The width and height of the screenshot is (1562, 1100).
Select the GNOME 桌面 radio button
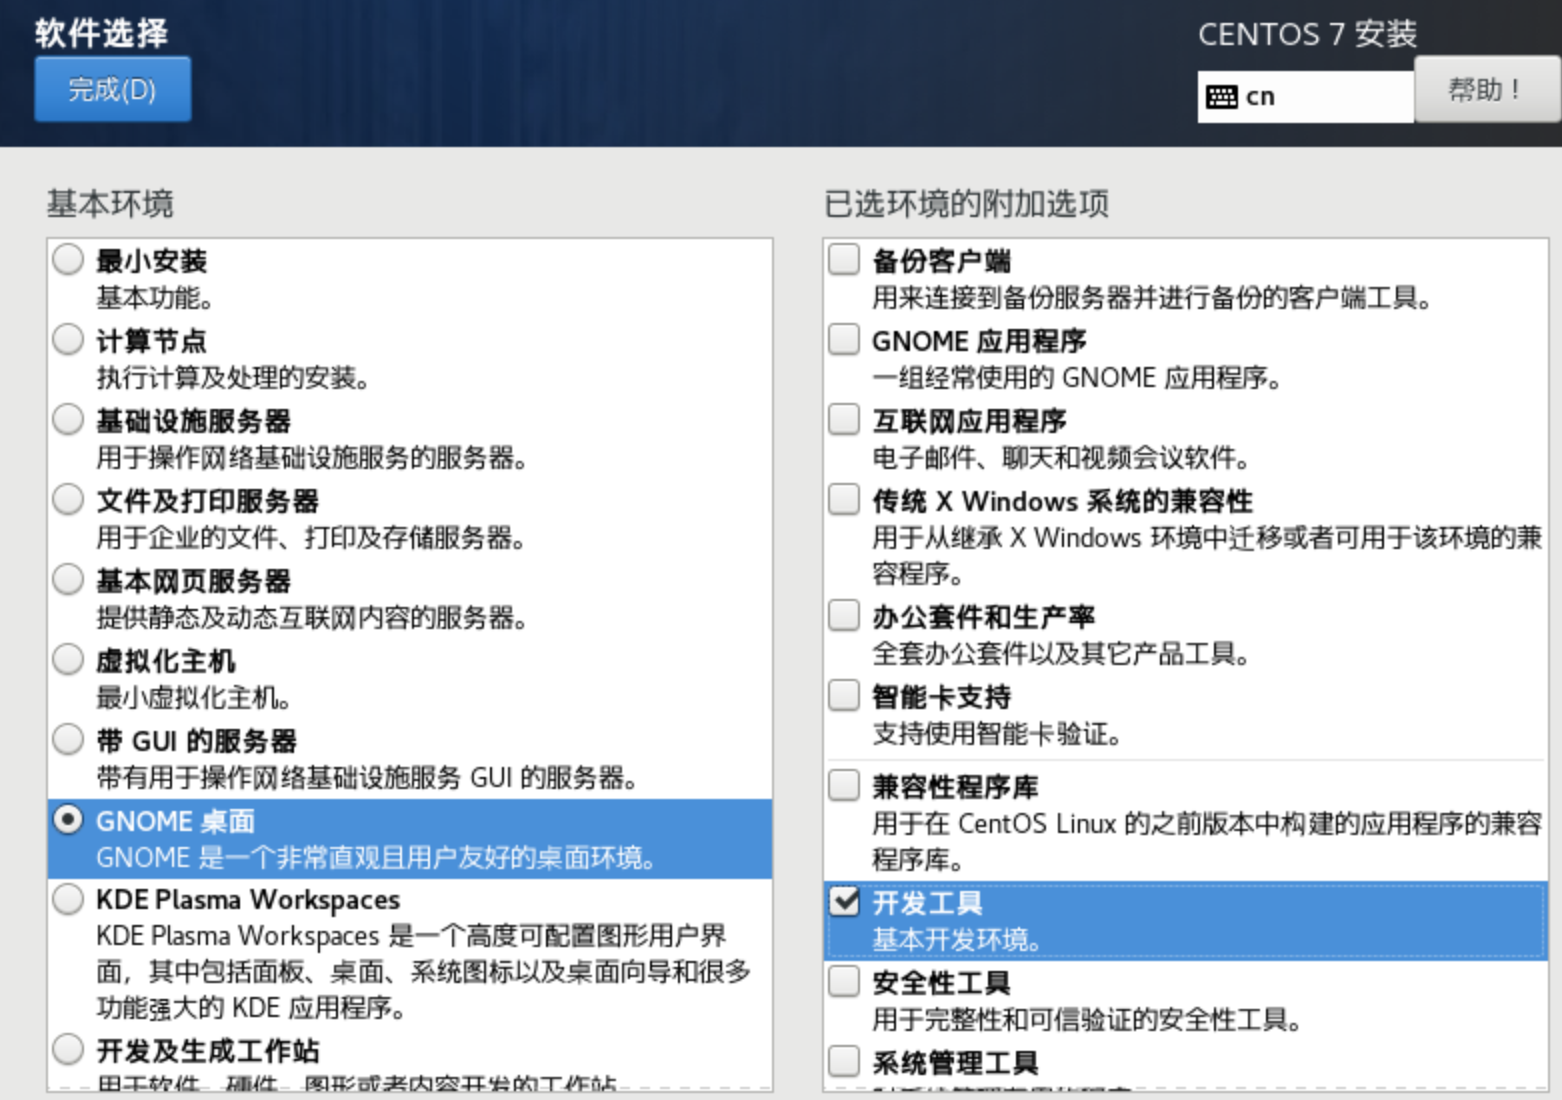[x=68, y=820]
